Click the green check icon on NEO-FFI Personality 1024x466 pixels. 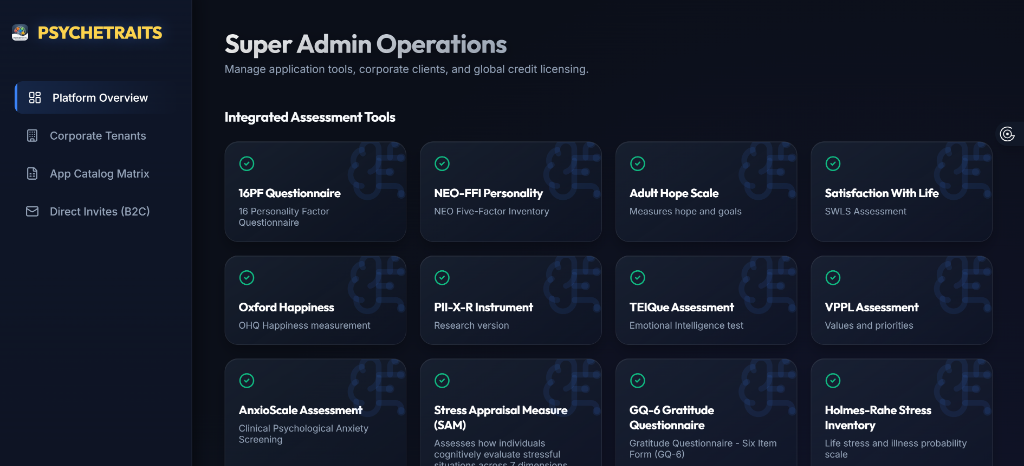point(442,164)
